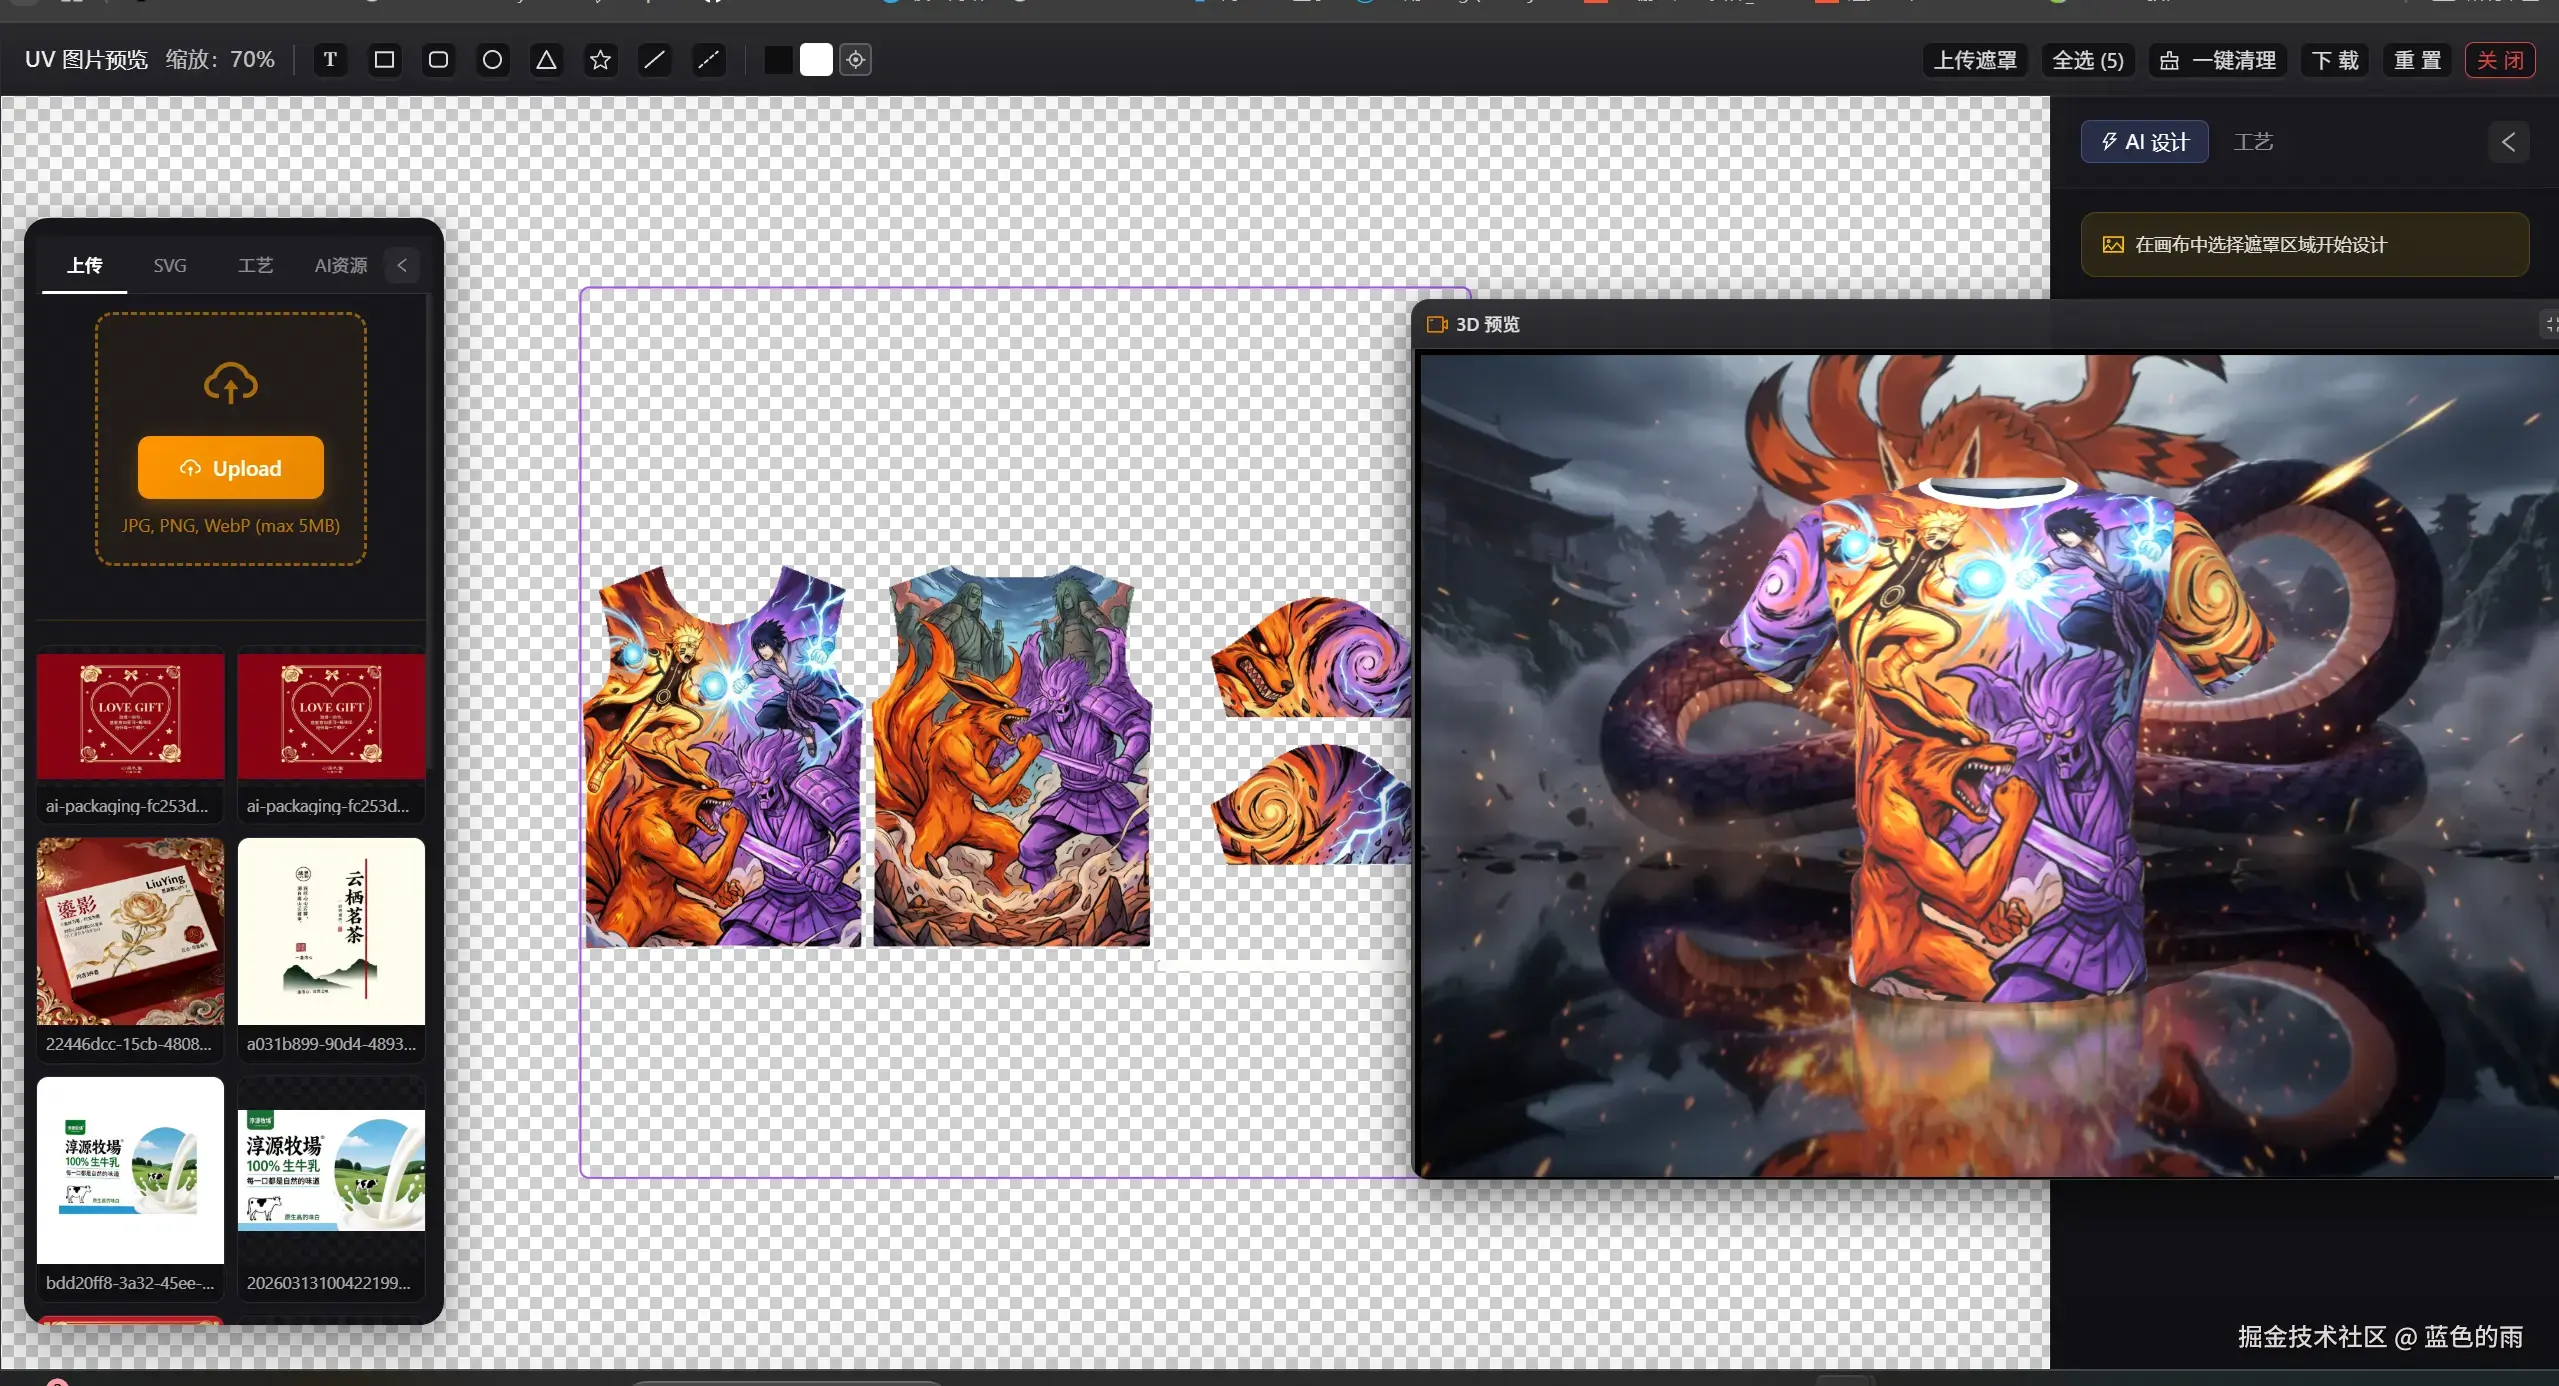Click 一键清理 to clear canvas
Viewport: 2559px width, 1386px height.
(2218, 60)
